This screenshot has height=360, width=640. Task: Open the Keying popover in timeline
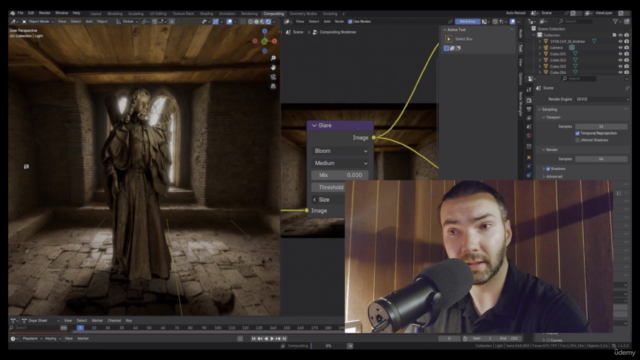click(53, 338)
